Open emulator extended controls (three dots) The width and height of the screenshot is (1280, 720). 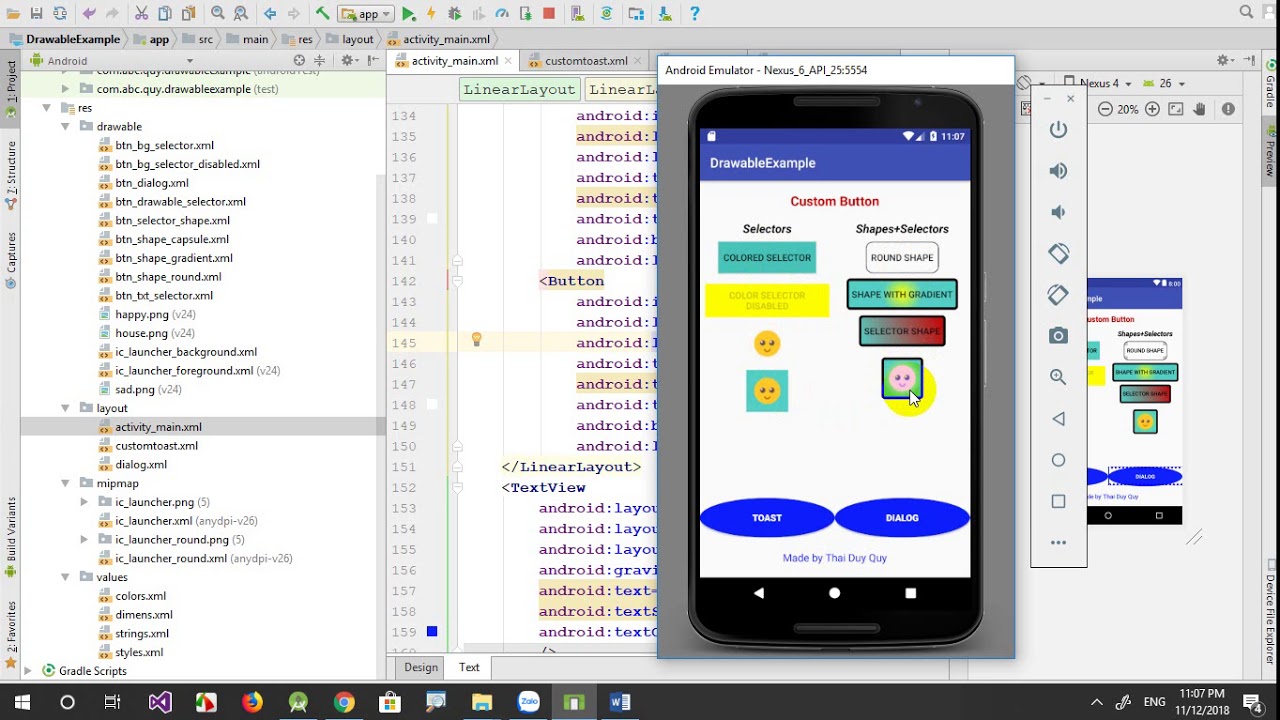pos(1058,542)
